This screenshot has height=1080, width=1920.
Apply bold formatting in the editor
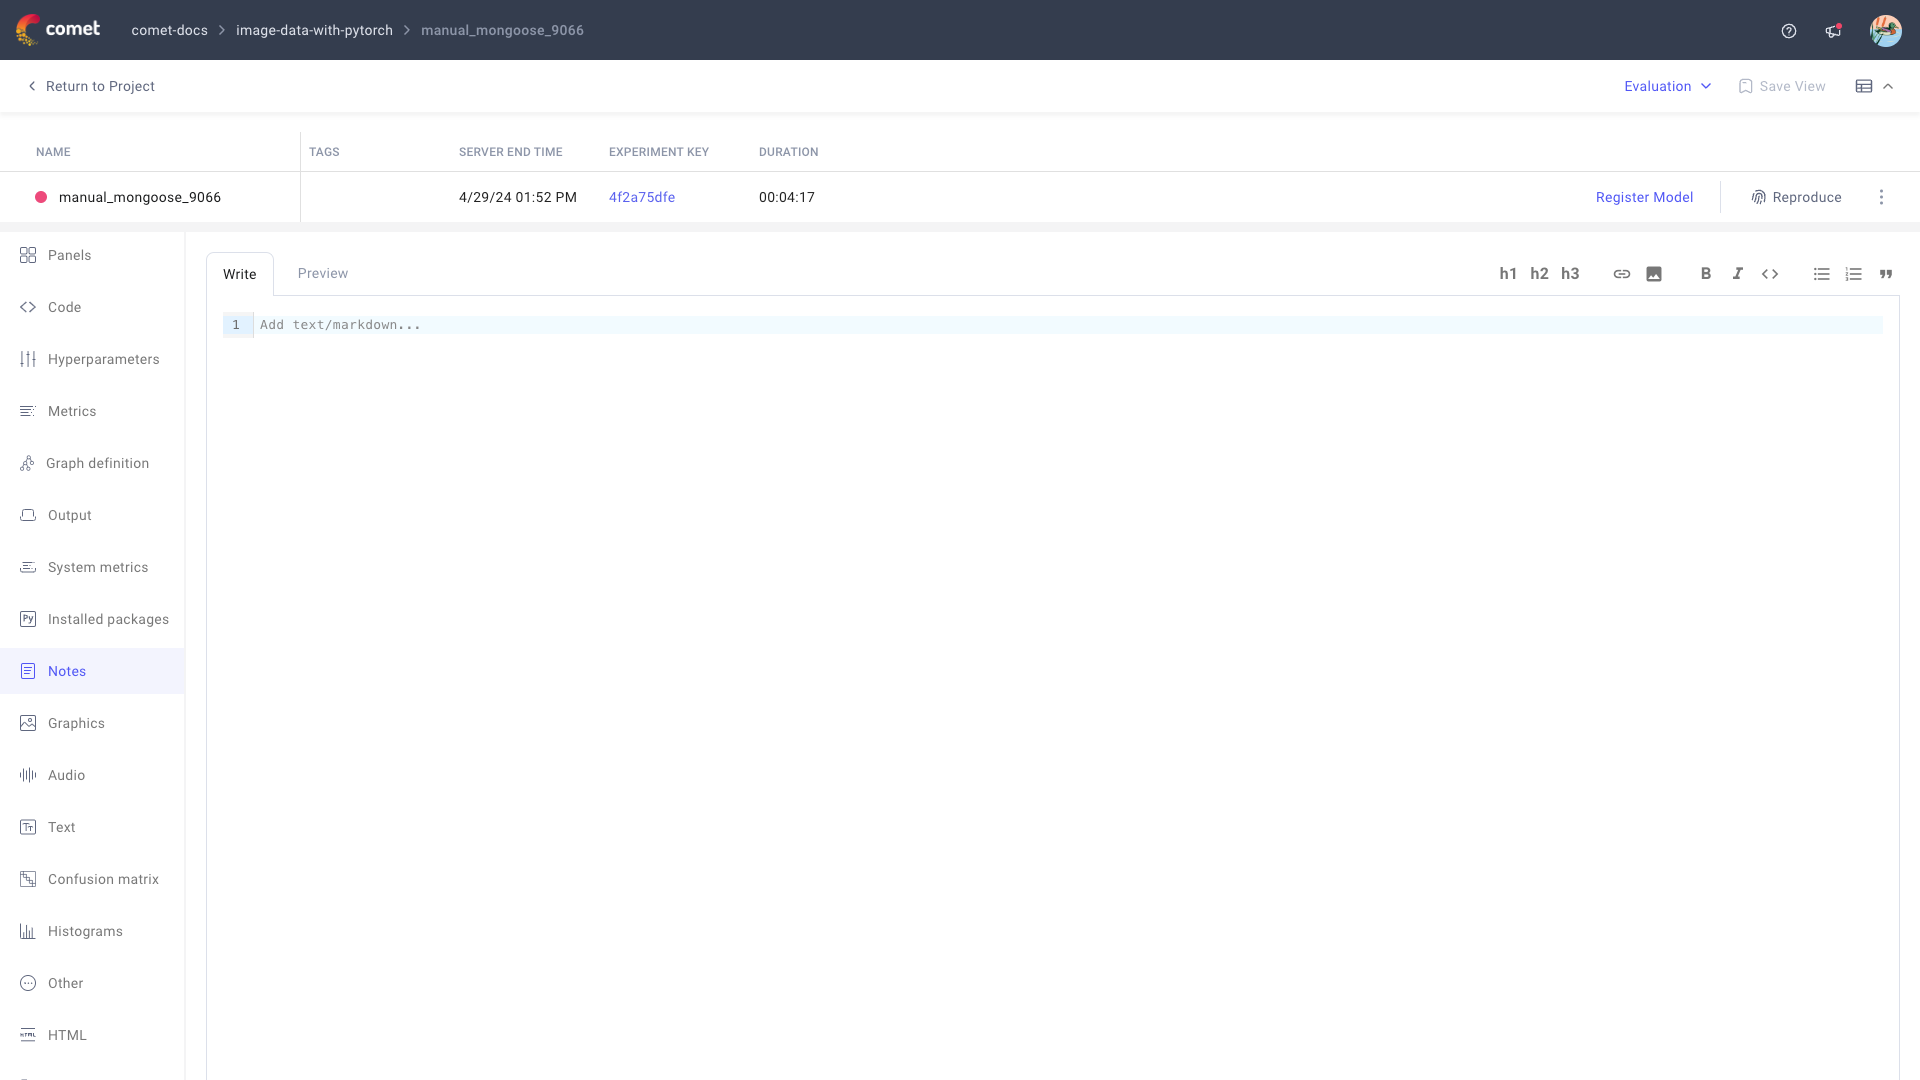[x=1706, y=273]
